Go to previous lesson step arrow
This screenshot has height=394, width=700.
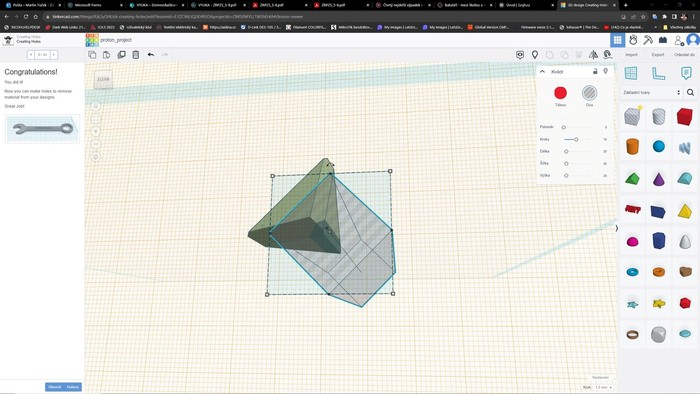(x=31, y=54)
